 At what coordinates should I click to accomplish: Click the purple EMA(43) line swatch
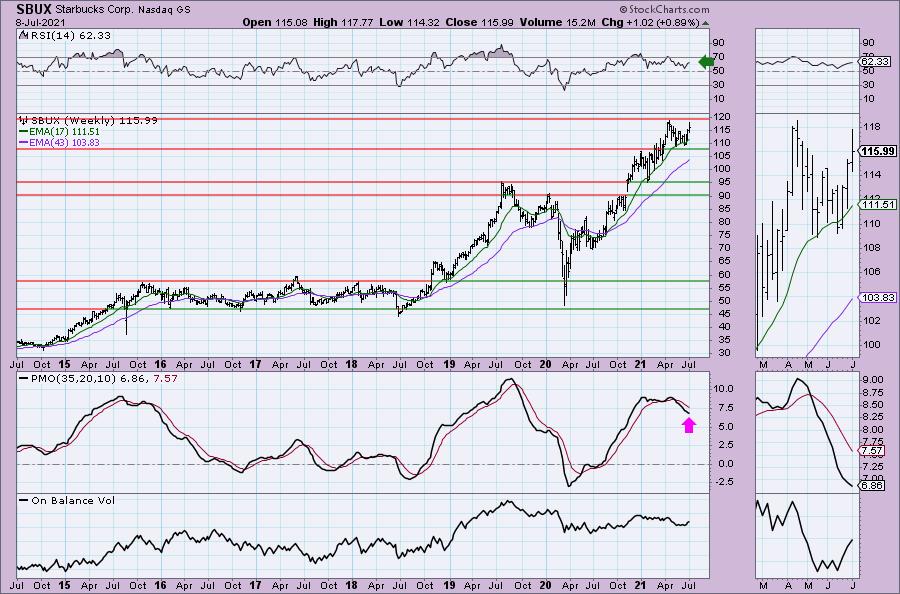coord(24,142)
